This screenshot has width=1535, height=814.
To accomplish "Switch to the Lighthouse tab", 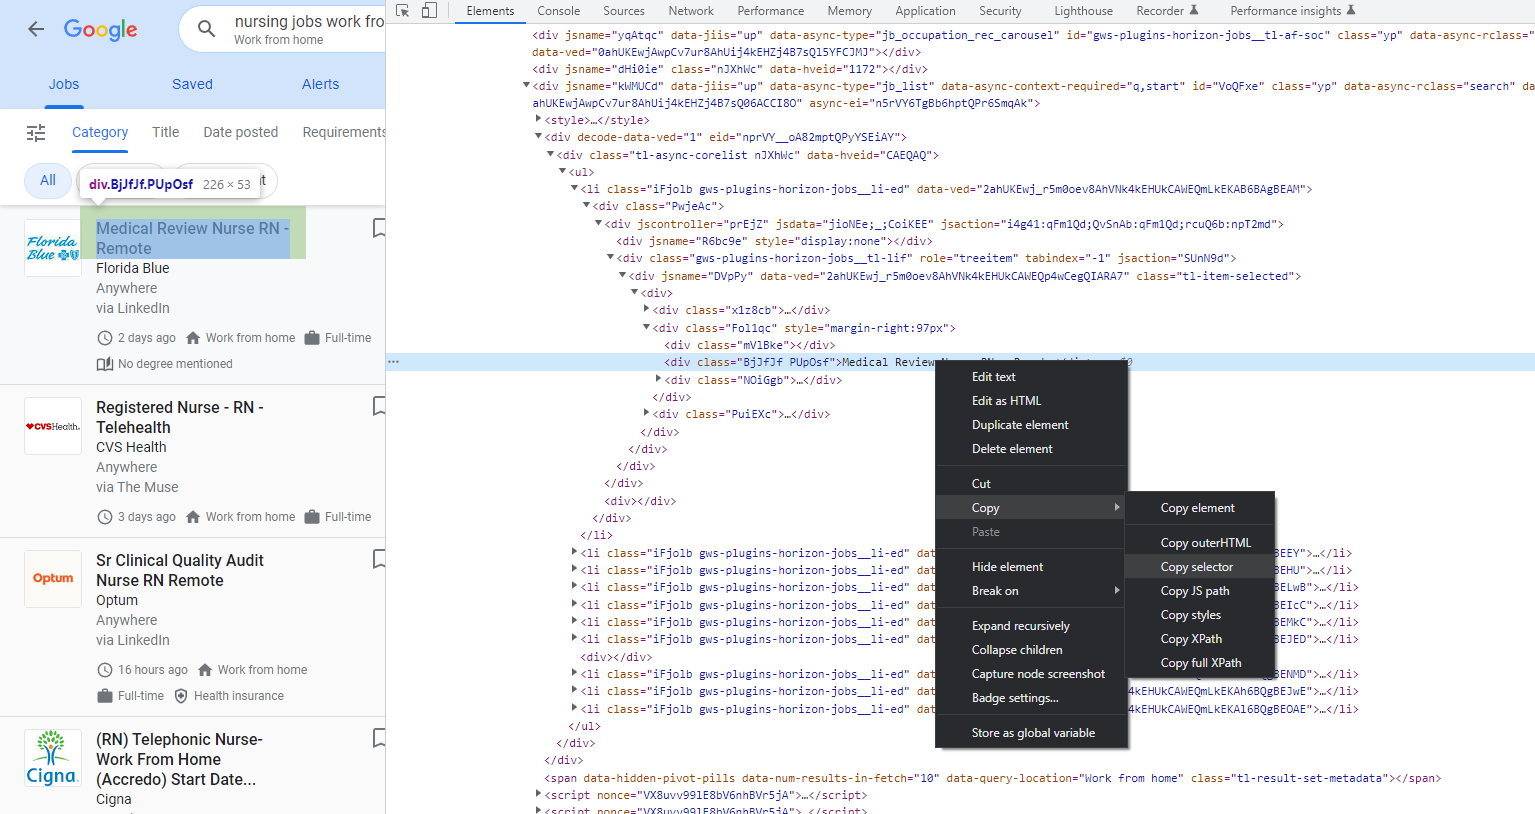I will (1083, 11).
